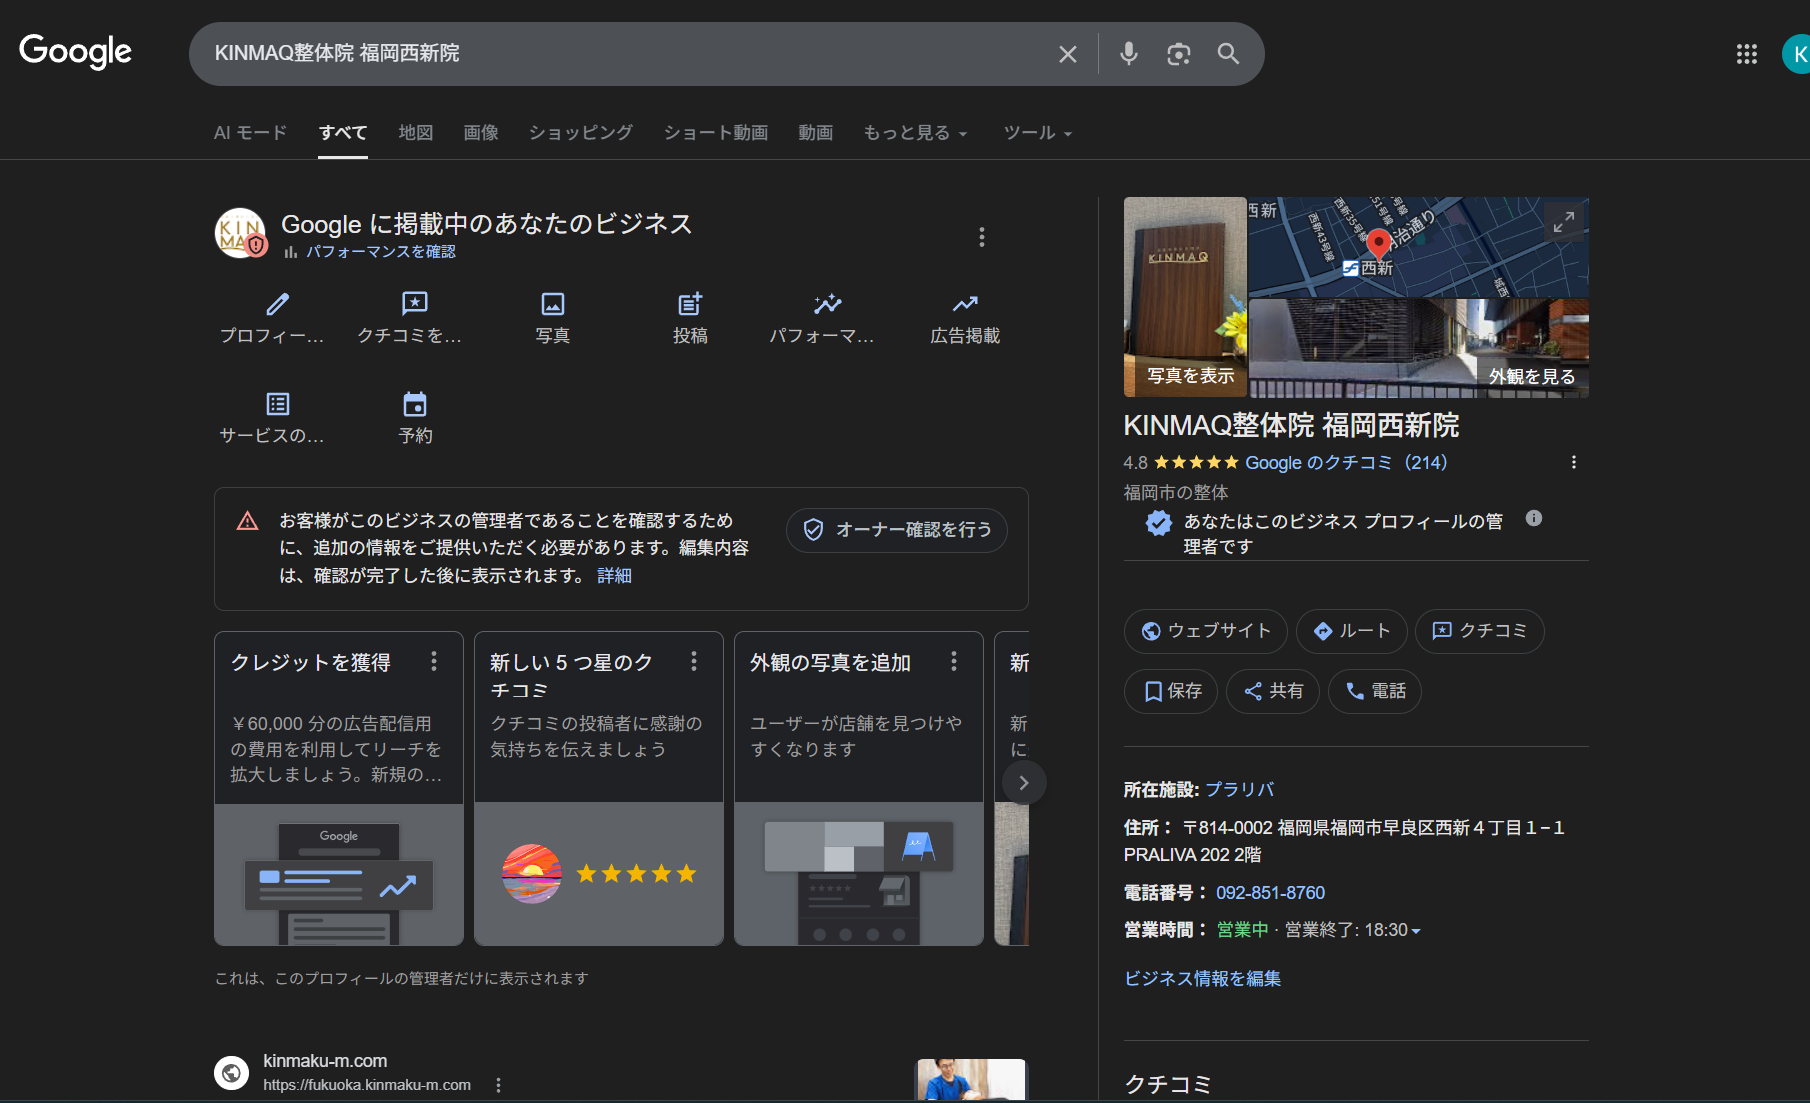Expand the もっと見る menu

pos(915,133)
